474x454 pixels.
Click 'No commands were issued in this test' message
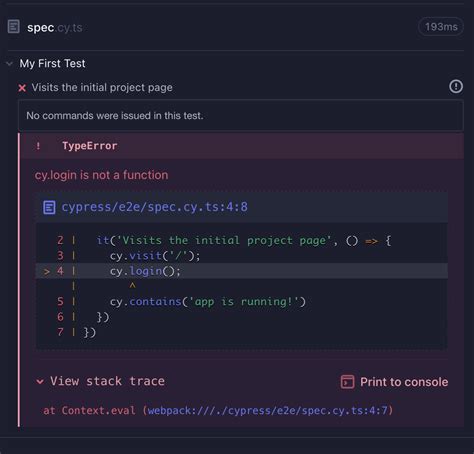click(115, 116)
